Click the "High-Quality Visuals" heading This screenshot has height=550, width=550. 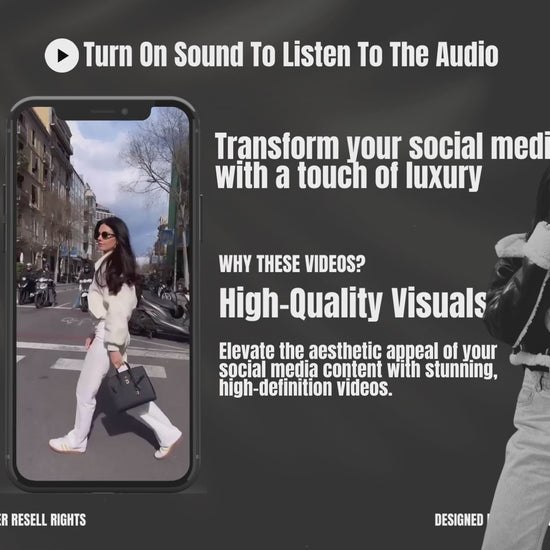click(x=353, y=303)
